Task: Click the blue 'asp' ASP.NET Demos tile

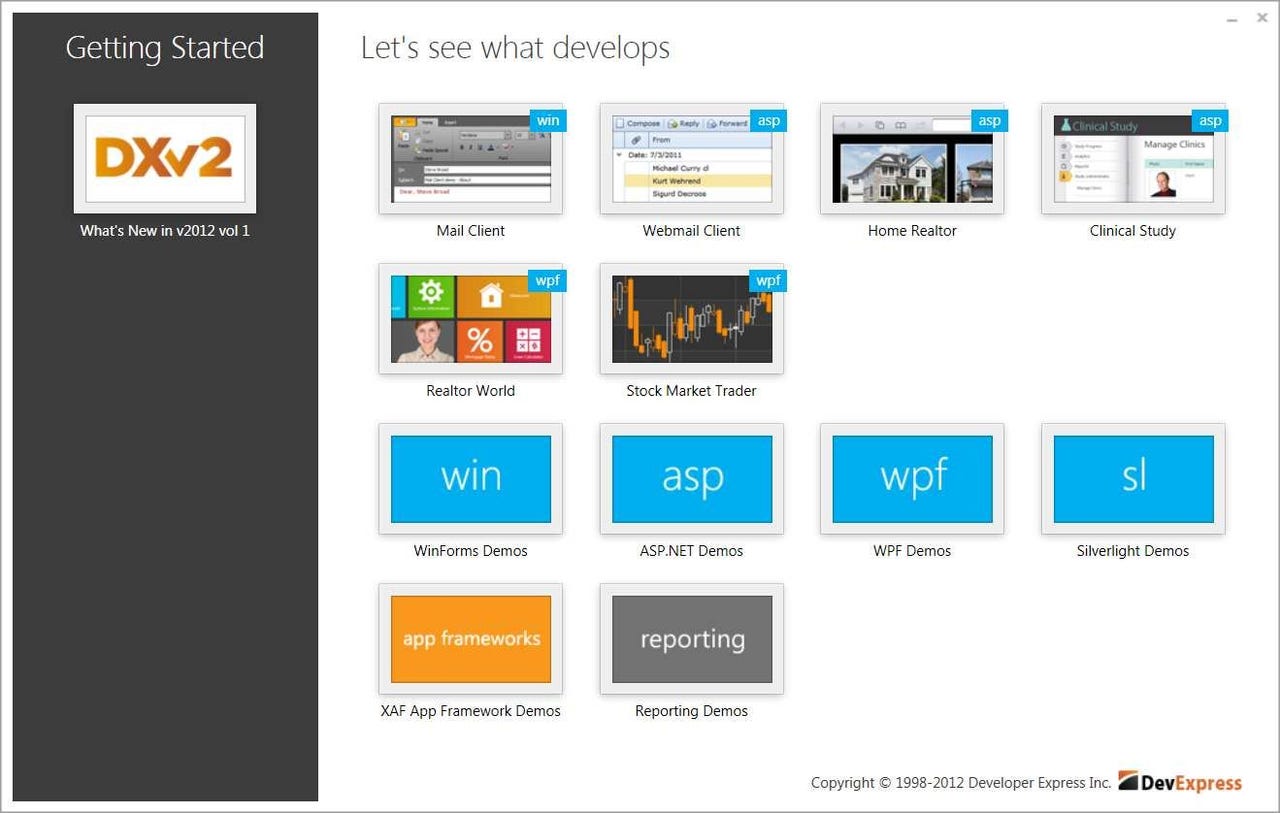Action: pos(691,479)
